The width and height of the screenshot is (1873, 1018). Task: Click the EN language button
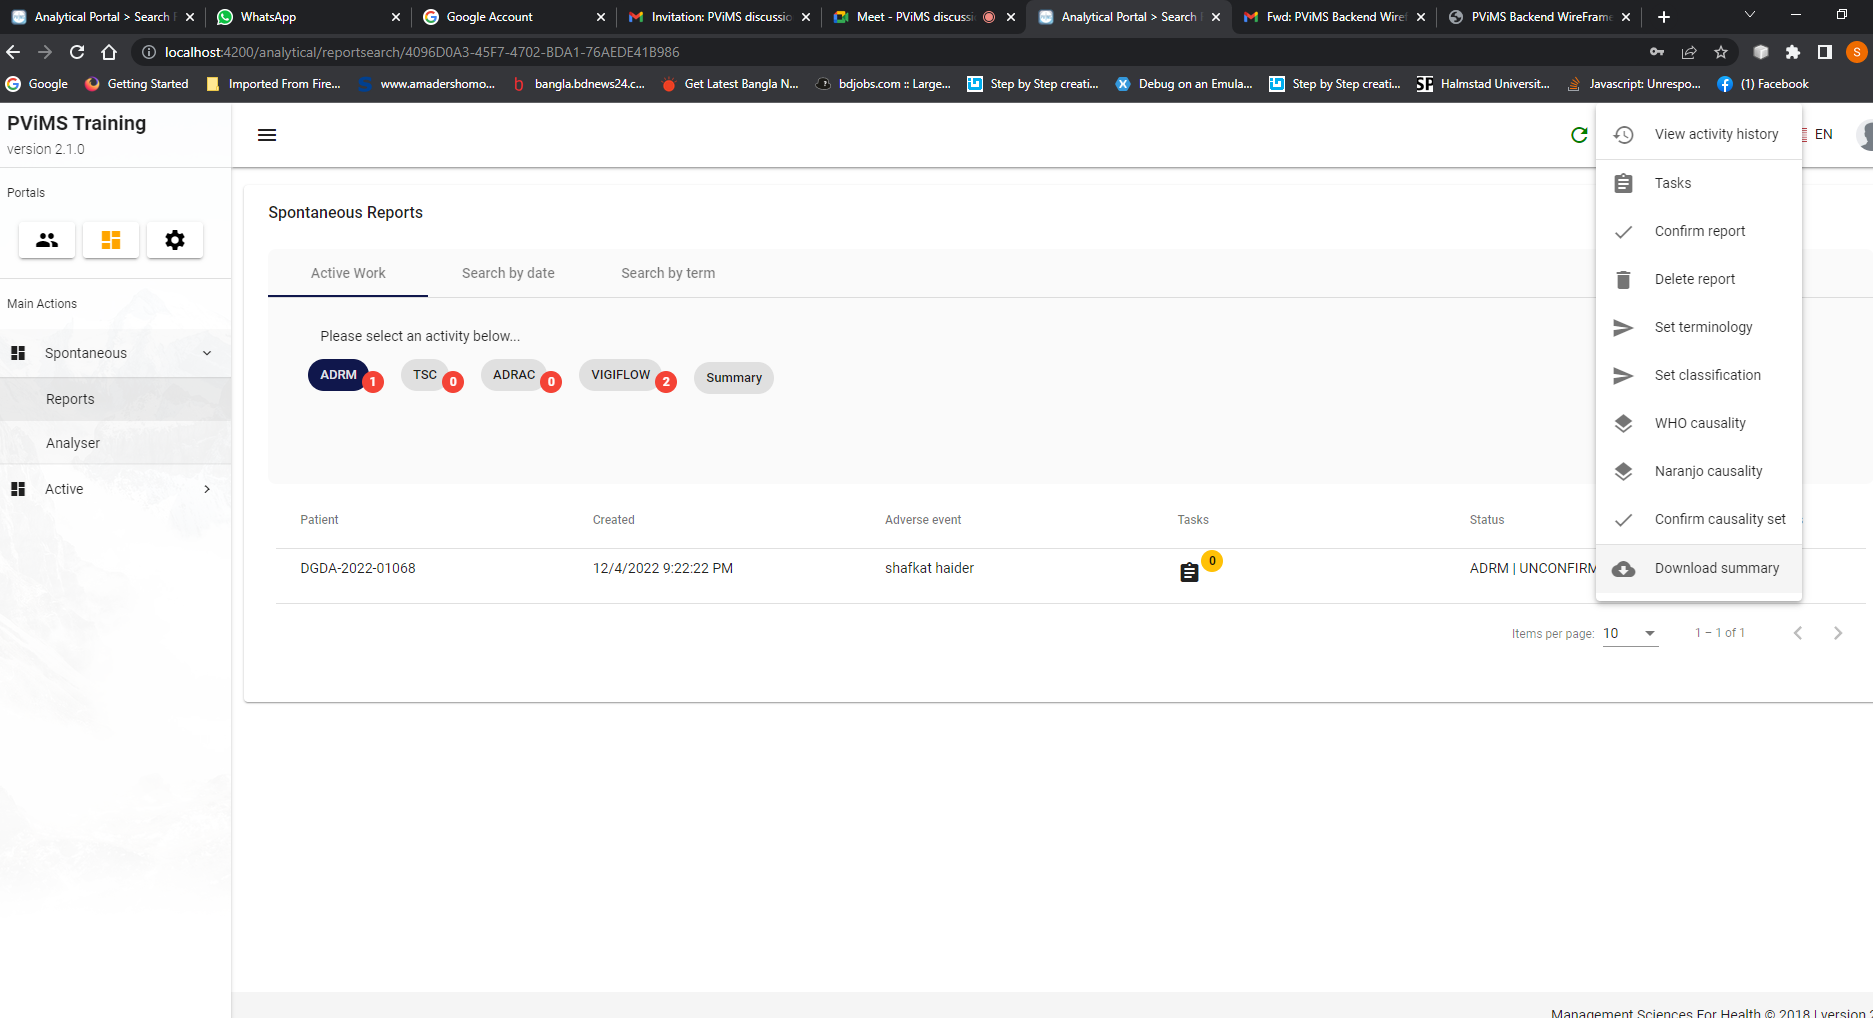[x=1823, y=134]
